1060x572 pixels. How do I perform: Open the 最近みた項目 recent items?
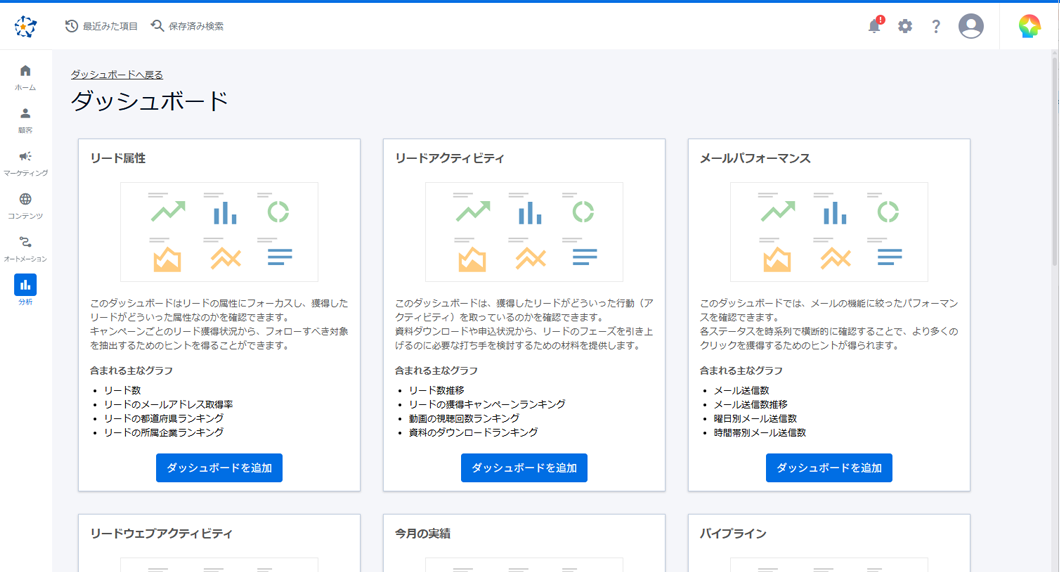tap(101, 26)
